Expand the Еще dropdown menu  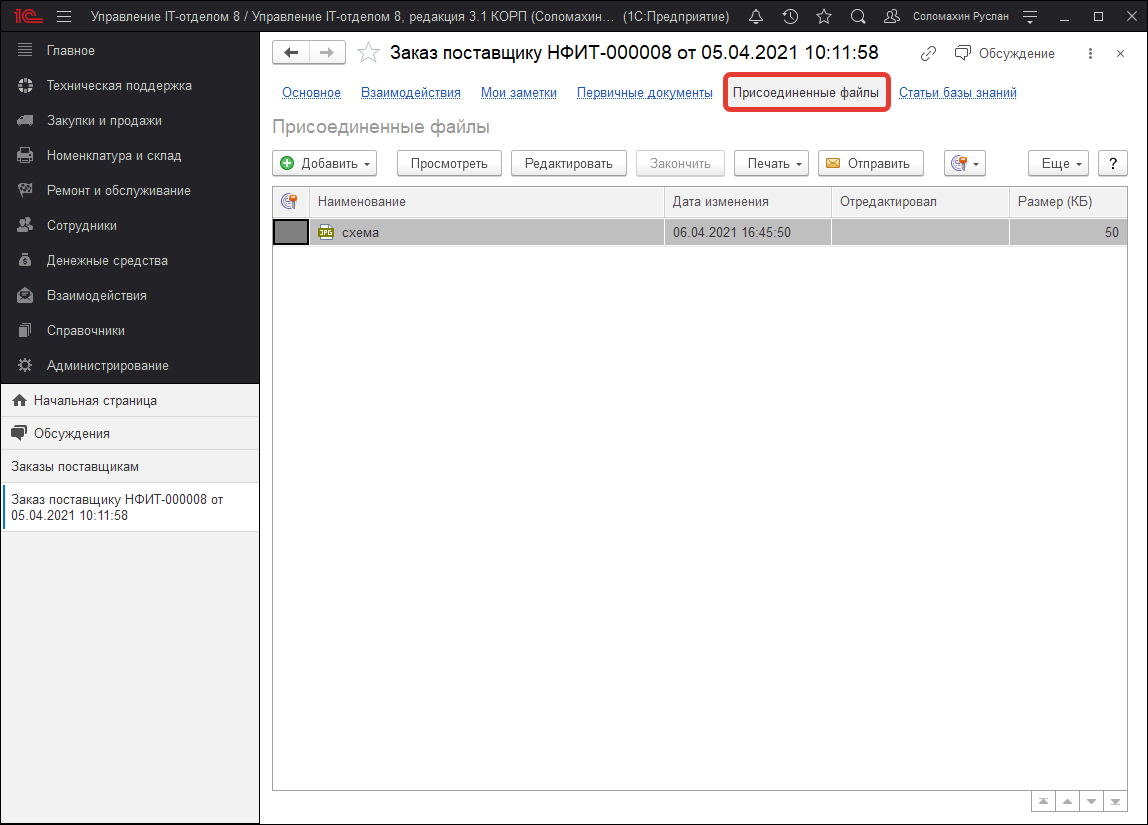[x=1058, y=163]
